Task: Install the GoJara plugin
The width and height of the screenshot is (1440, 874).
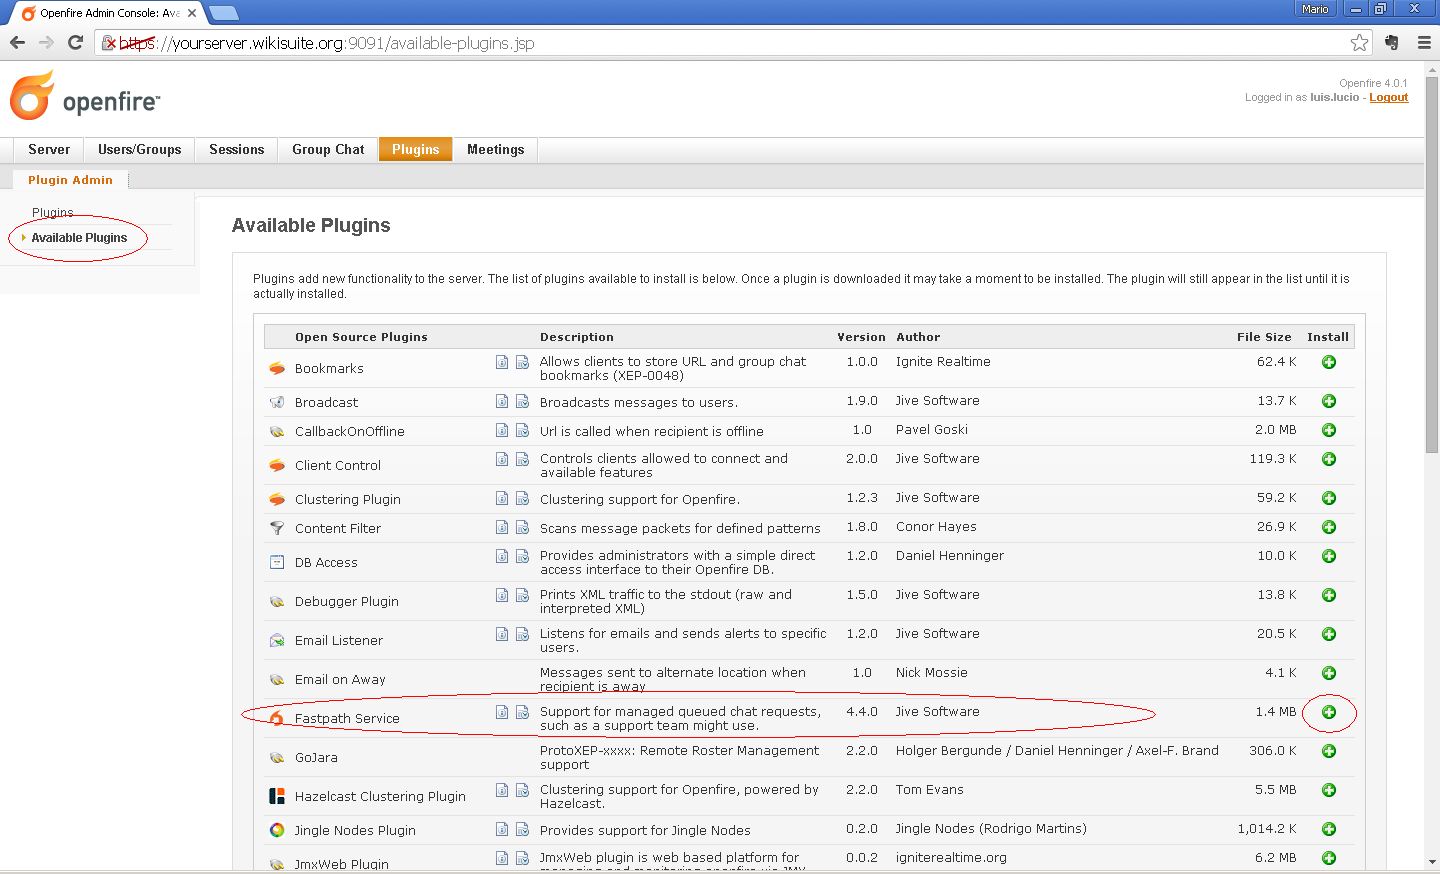Action: (1329, 751)
